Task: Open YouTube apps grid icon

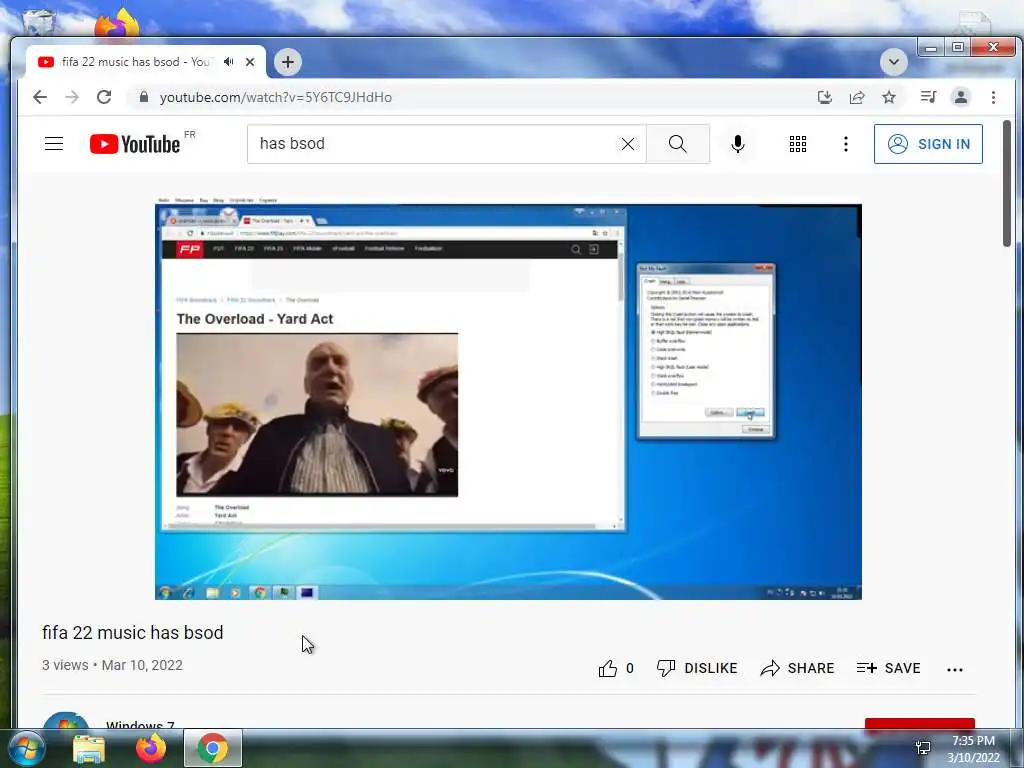Action: pyautogui.click(x=797, y=144)
